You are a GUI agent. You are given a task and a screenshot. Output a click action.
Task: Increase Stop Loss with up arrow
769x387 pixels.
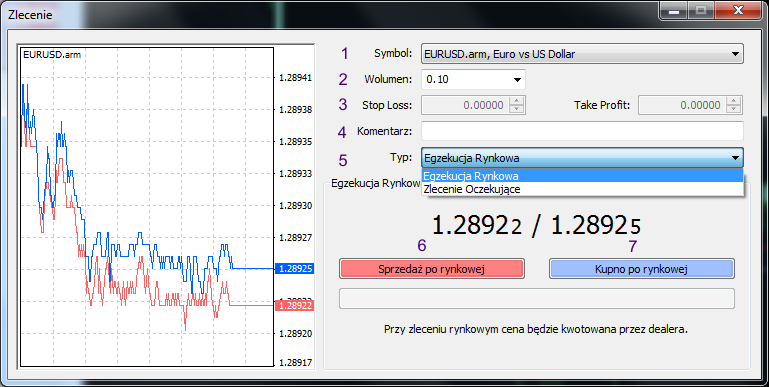tap(516, 101)
